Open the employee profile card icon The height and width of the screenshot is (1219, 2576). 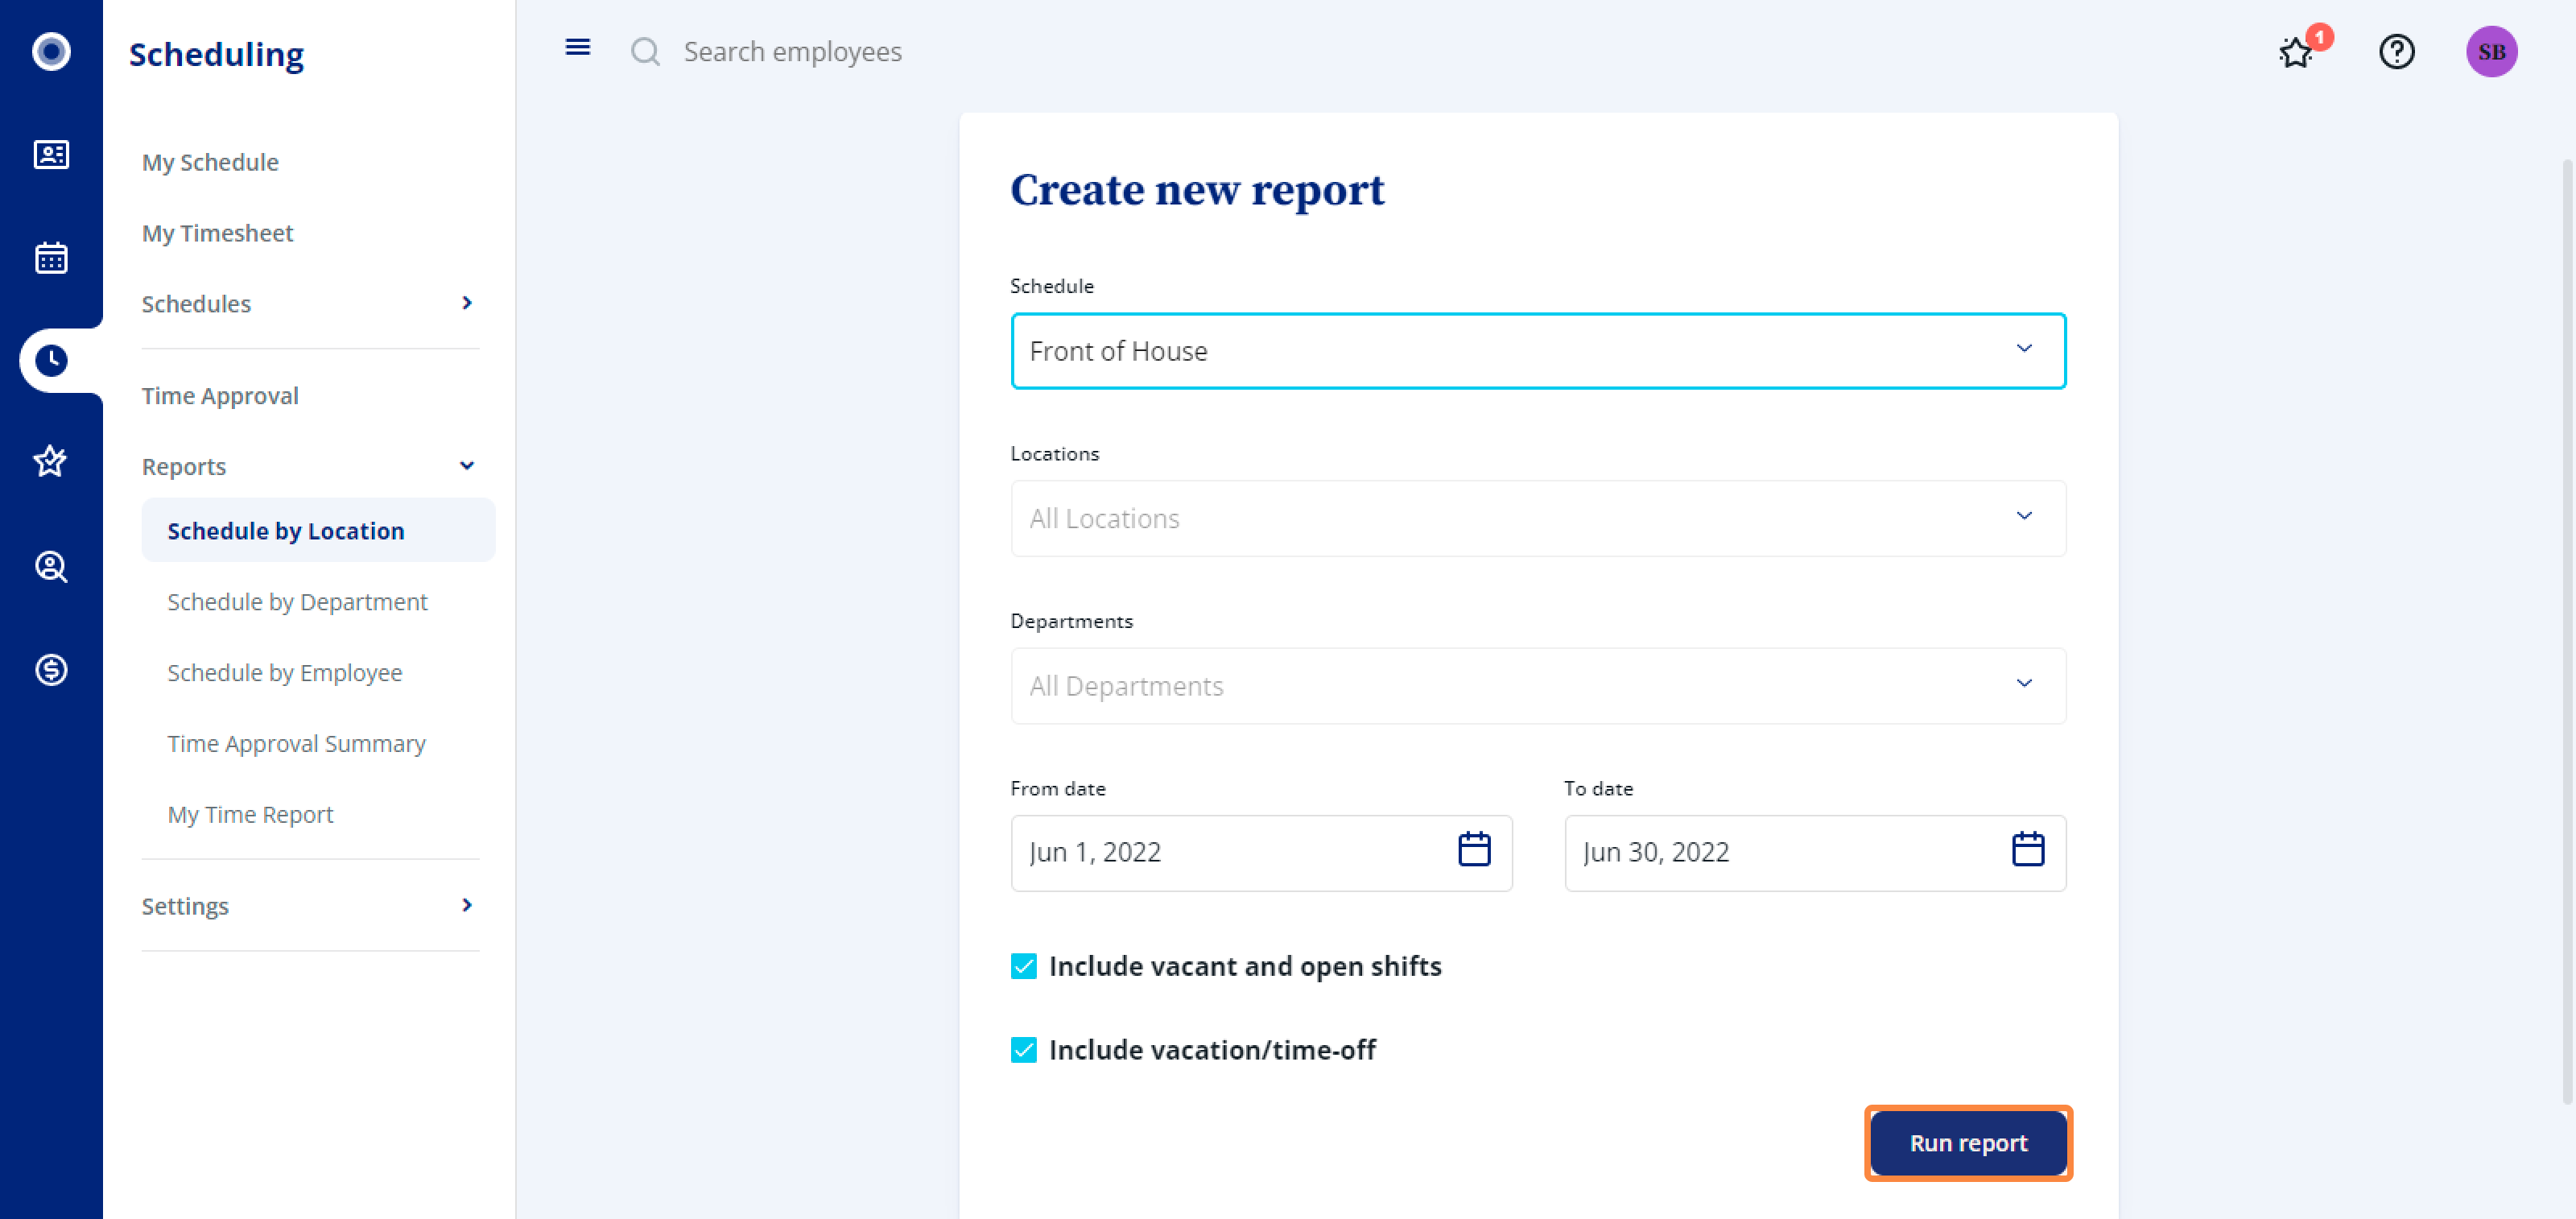point(51,155)
